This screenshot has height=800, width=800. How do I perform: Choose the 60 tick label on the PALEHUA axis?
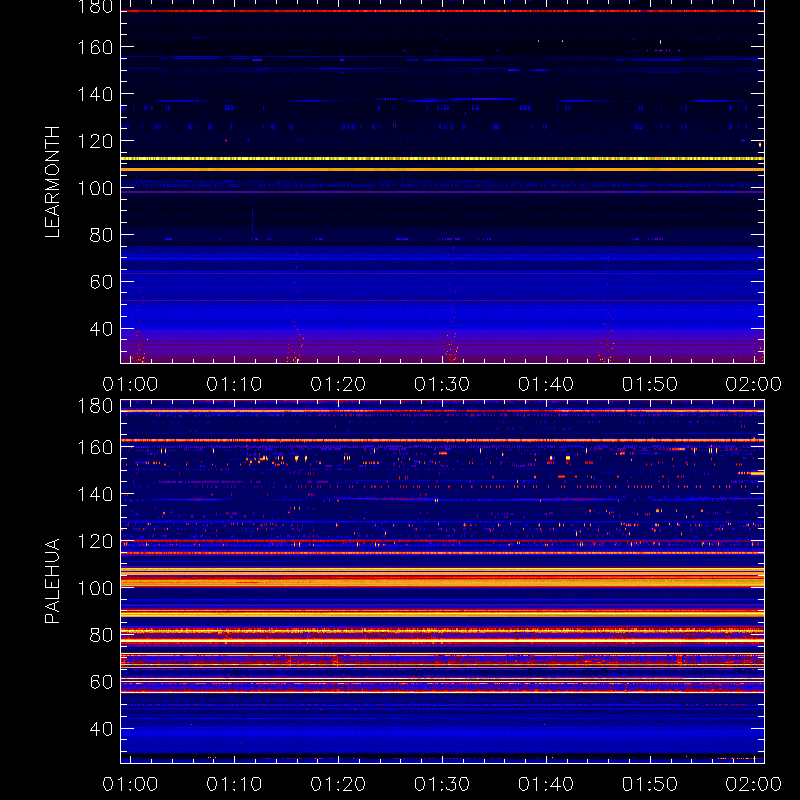(101, 682)
